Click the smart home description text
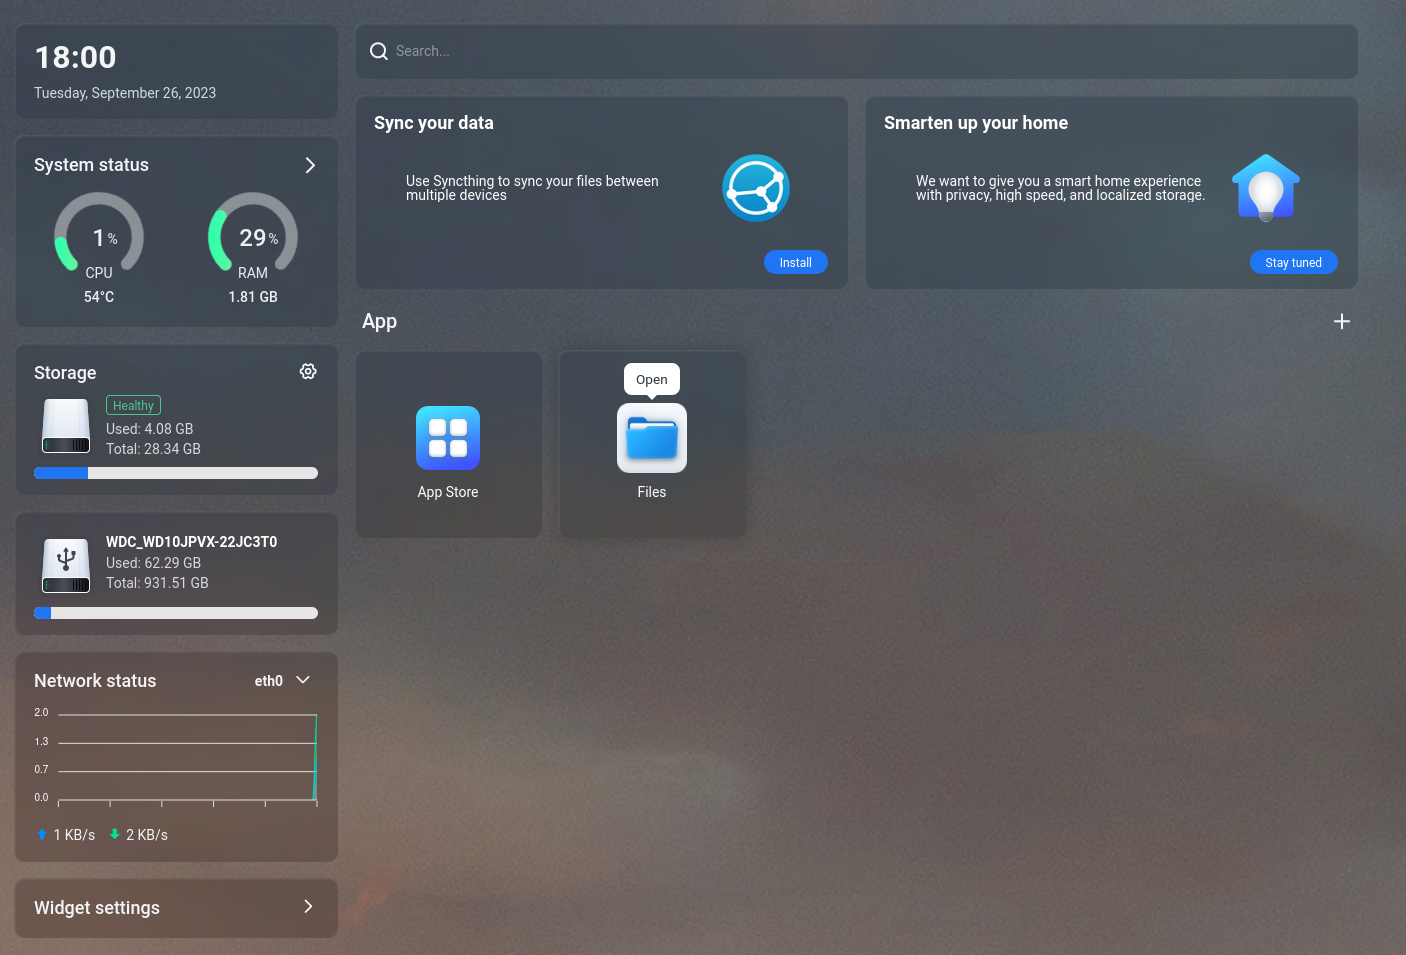Screen dimensions: 1406x955 [1060, 188]
